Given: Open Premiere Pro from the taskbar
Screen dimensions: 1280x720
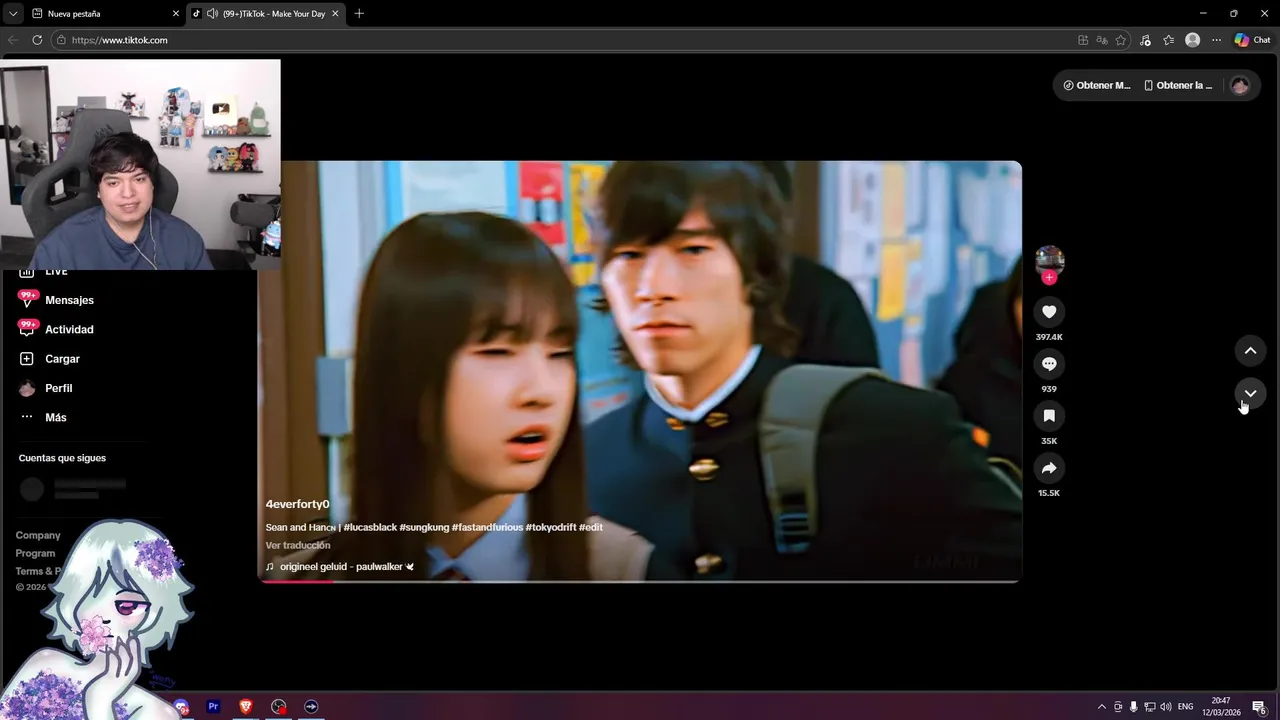Looking at the screenshot, I should tap(213, 706).
